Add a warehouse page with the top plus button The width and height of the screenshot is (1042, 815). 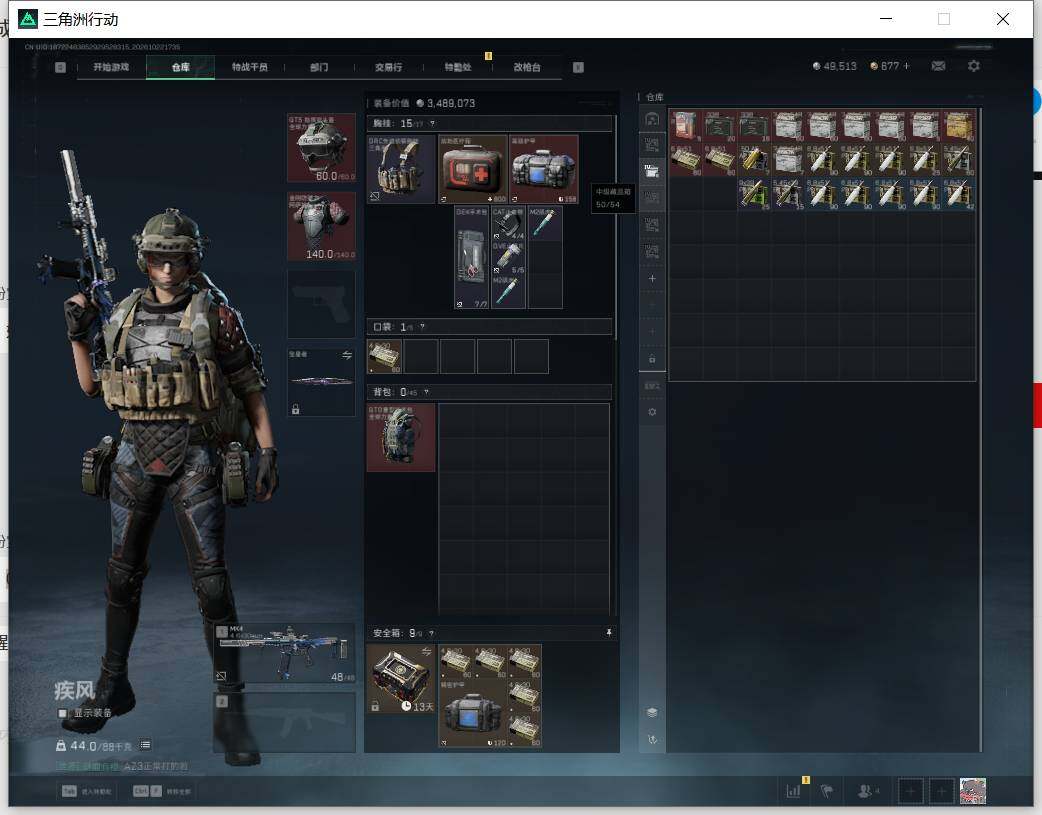click(x=652, y=279)
